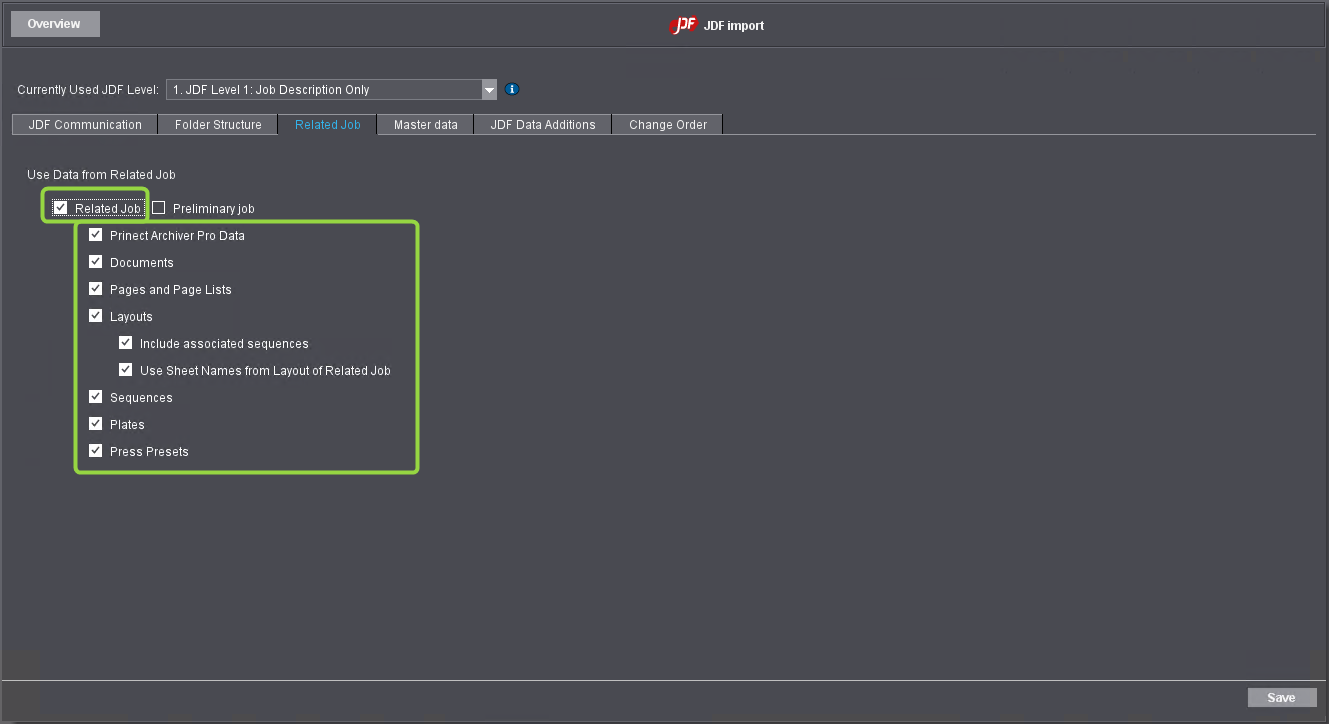The height and width of the screenshot is (724, 1329).
Task: Enable the Preliminary job checkbox
Action: pos(159,208)
